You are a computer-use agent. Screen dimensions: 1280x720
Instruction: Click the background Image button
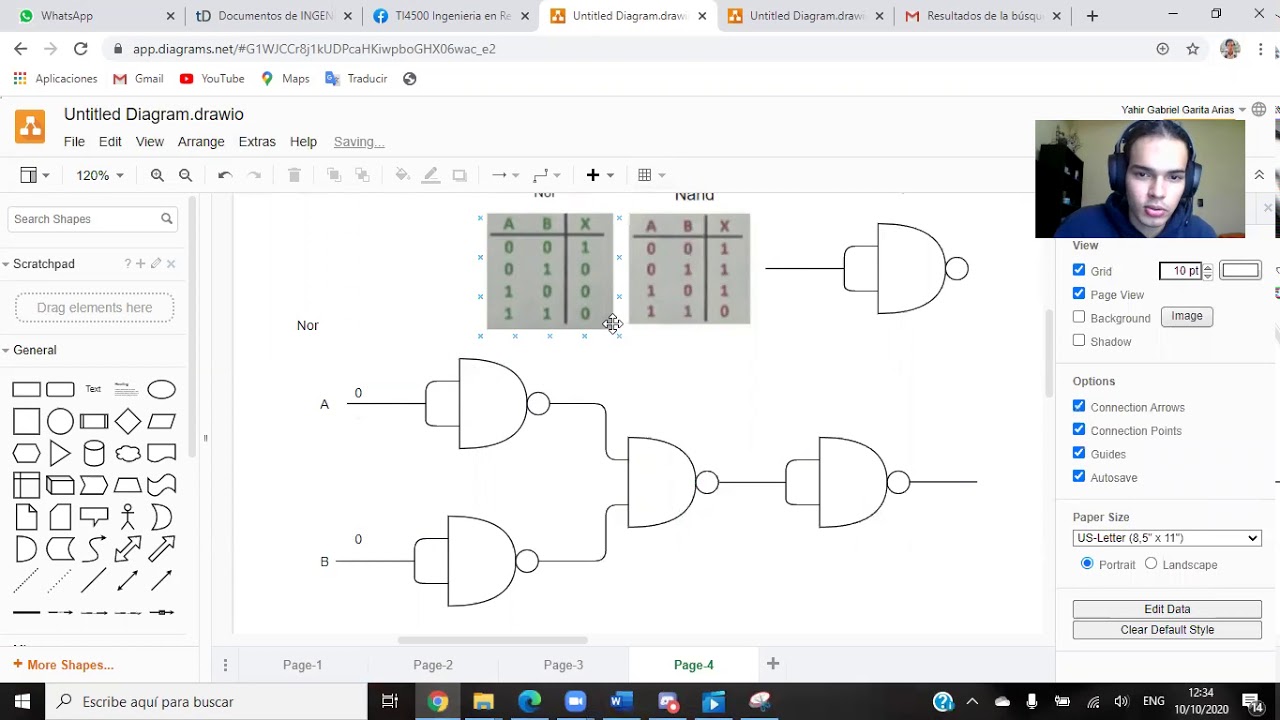pyautogui.click(x=1187, y=316)
